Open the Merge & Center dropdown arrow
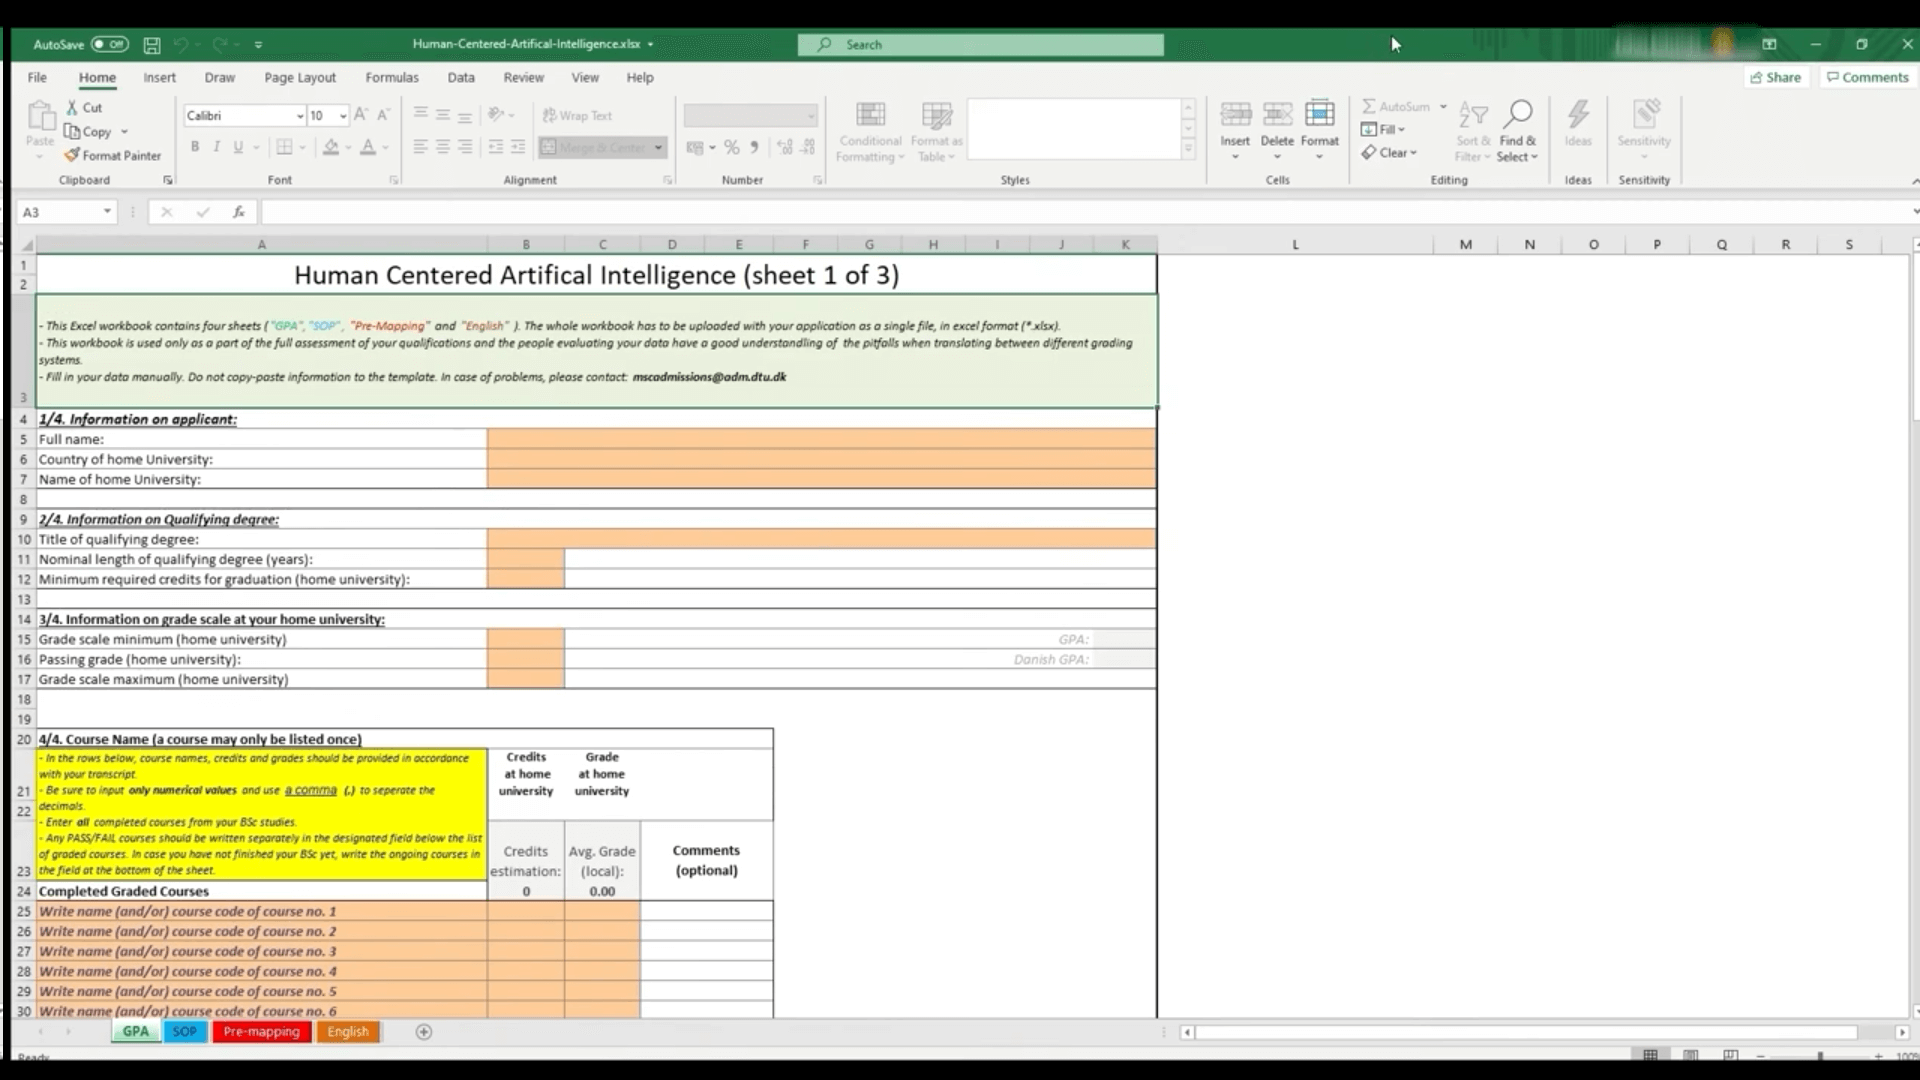Viewport: 1920px width, 1080px height. coord(658,147)
